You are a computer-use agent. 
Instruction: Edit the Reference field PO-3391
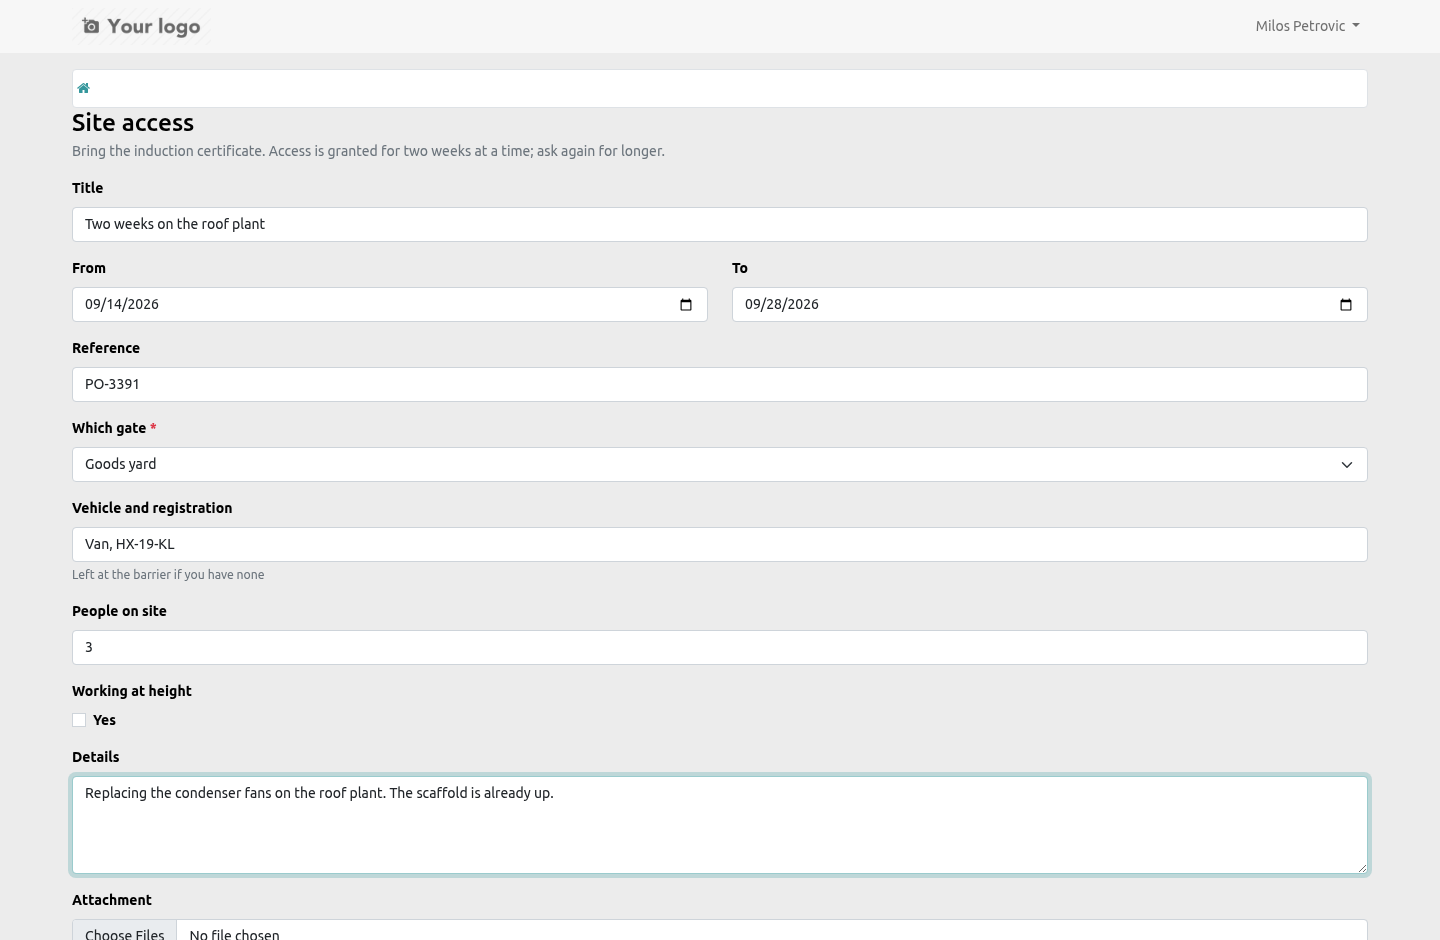point(720,385)
